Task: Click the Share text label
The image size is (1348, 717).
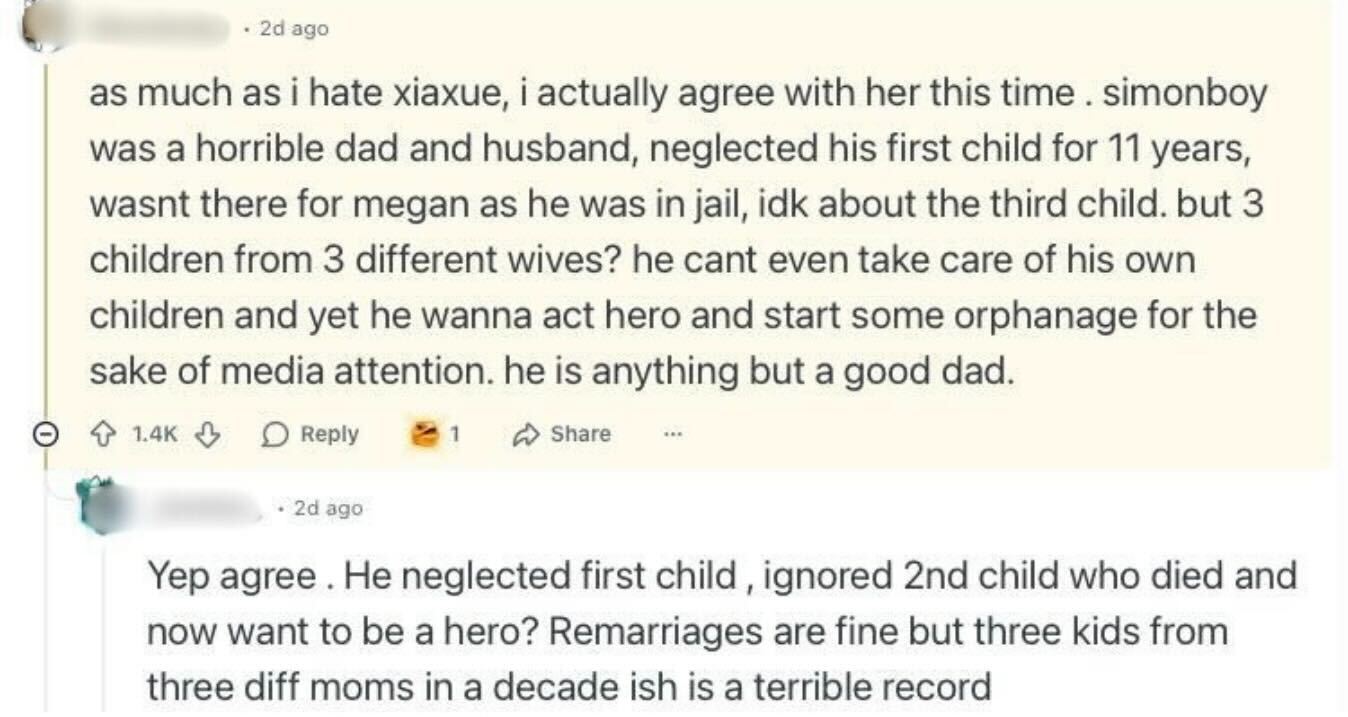Action: 580,435
